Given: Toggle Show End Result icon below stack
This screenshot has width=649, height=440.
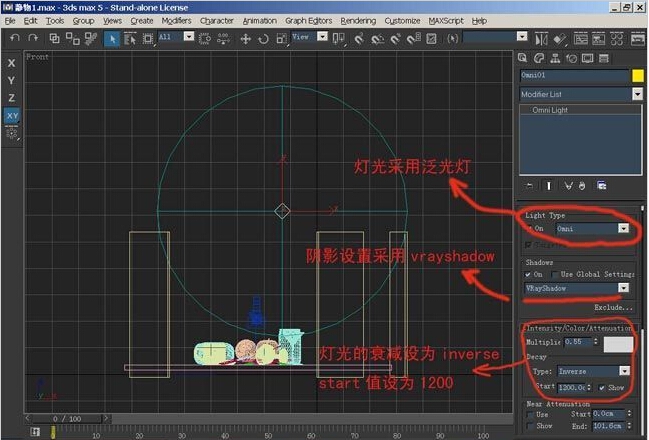Looking at the screenshot, I should tap(549, 186).
